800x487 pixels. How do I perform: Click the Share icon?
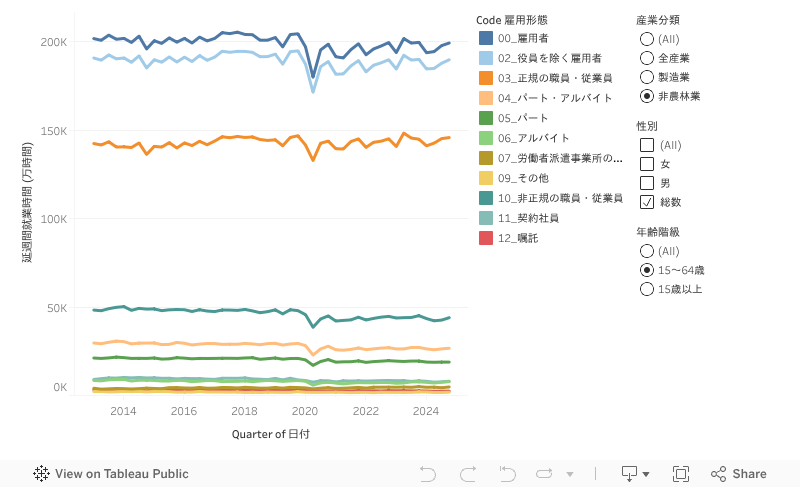click(718, 474)
